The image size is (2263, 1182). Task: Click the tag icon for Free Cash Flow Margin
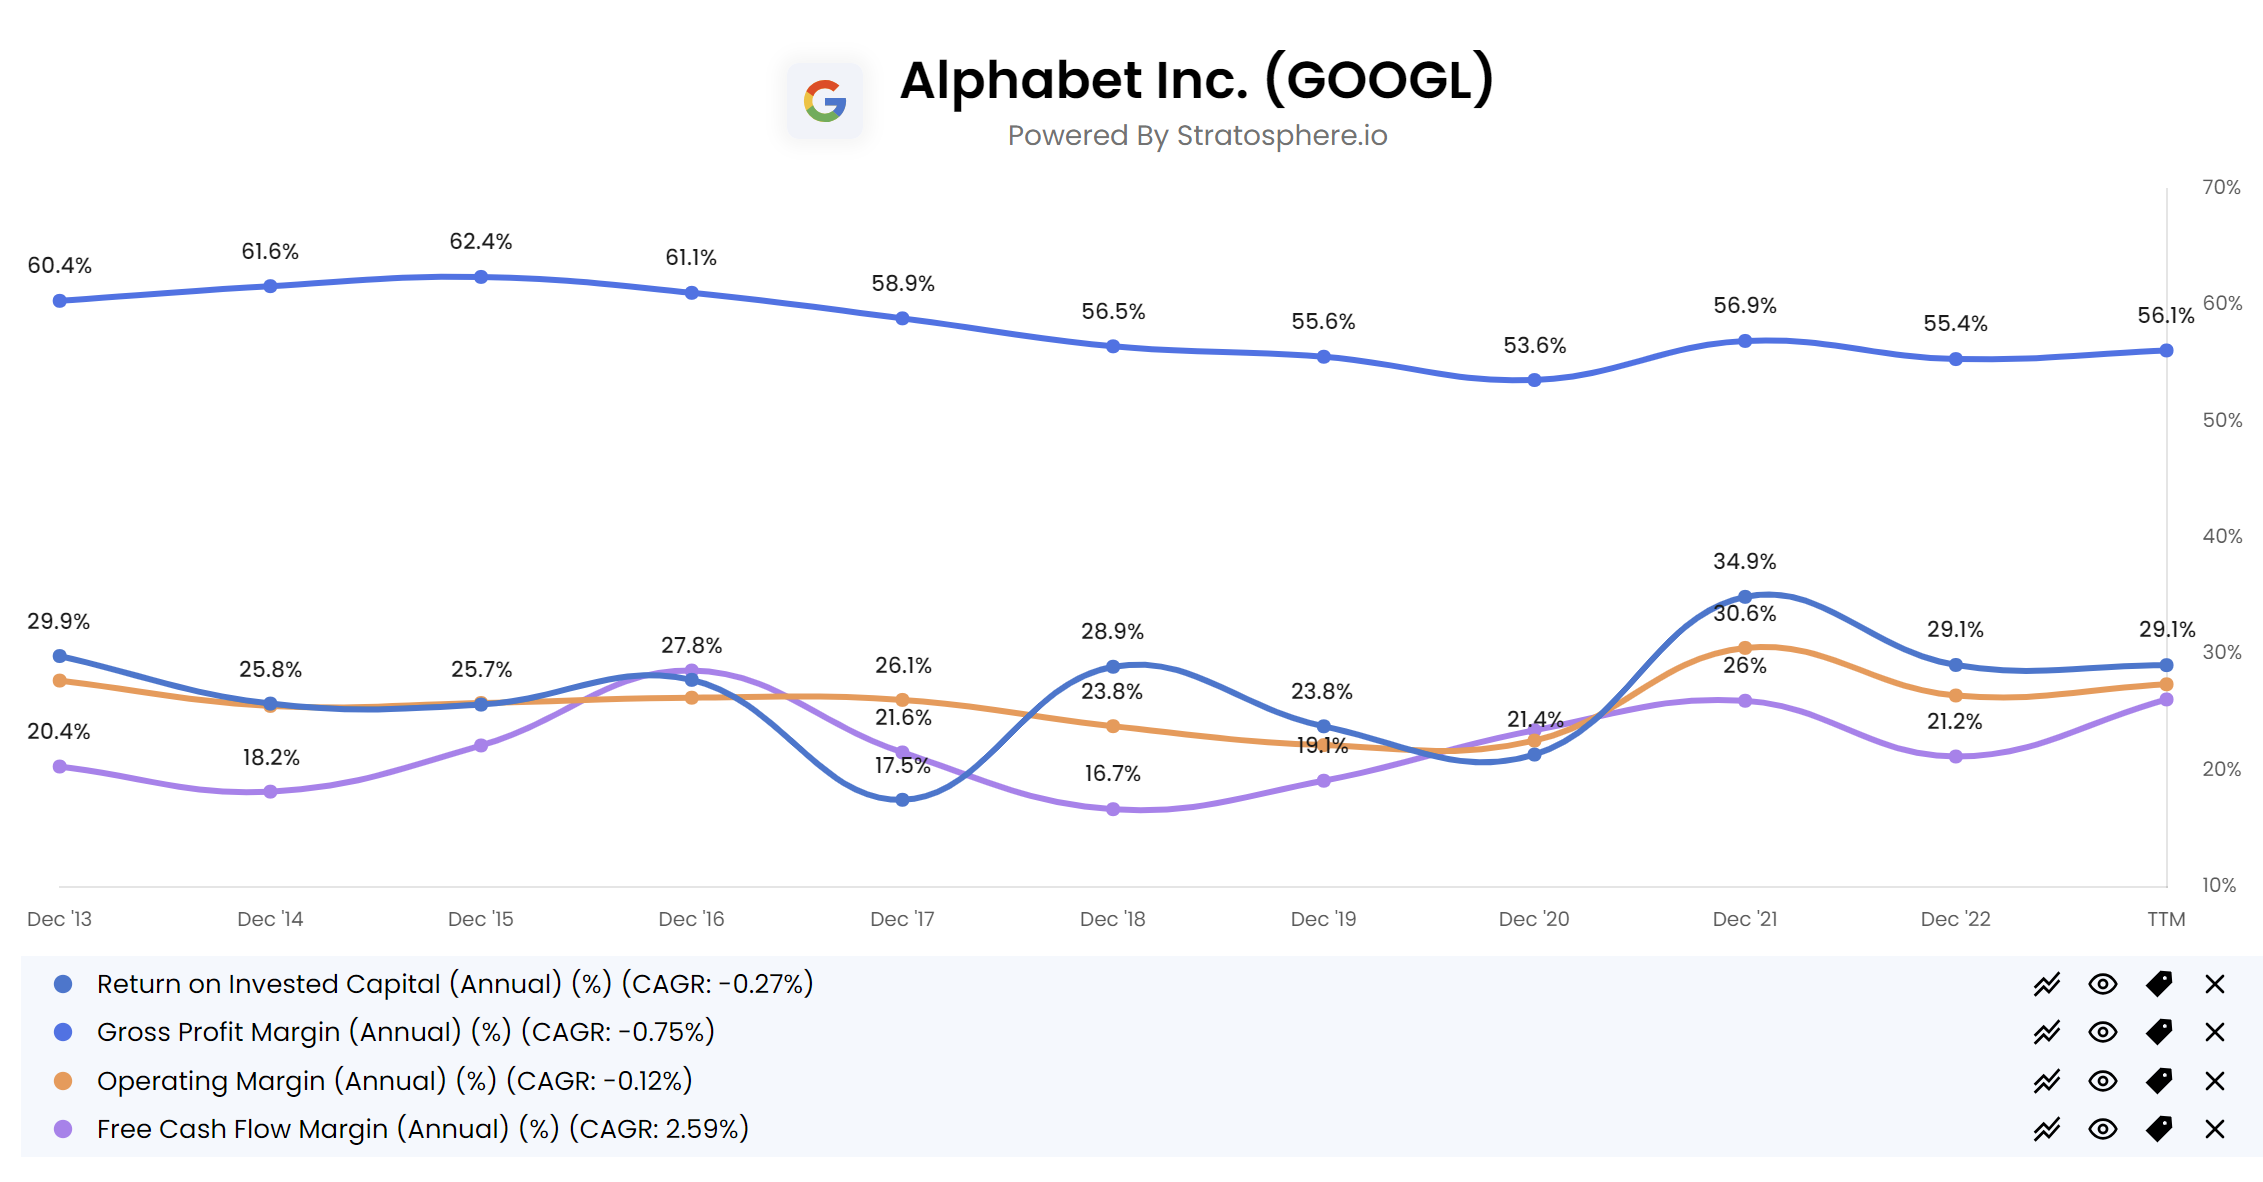click(x=2158, y=1129)
